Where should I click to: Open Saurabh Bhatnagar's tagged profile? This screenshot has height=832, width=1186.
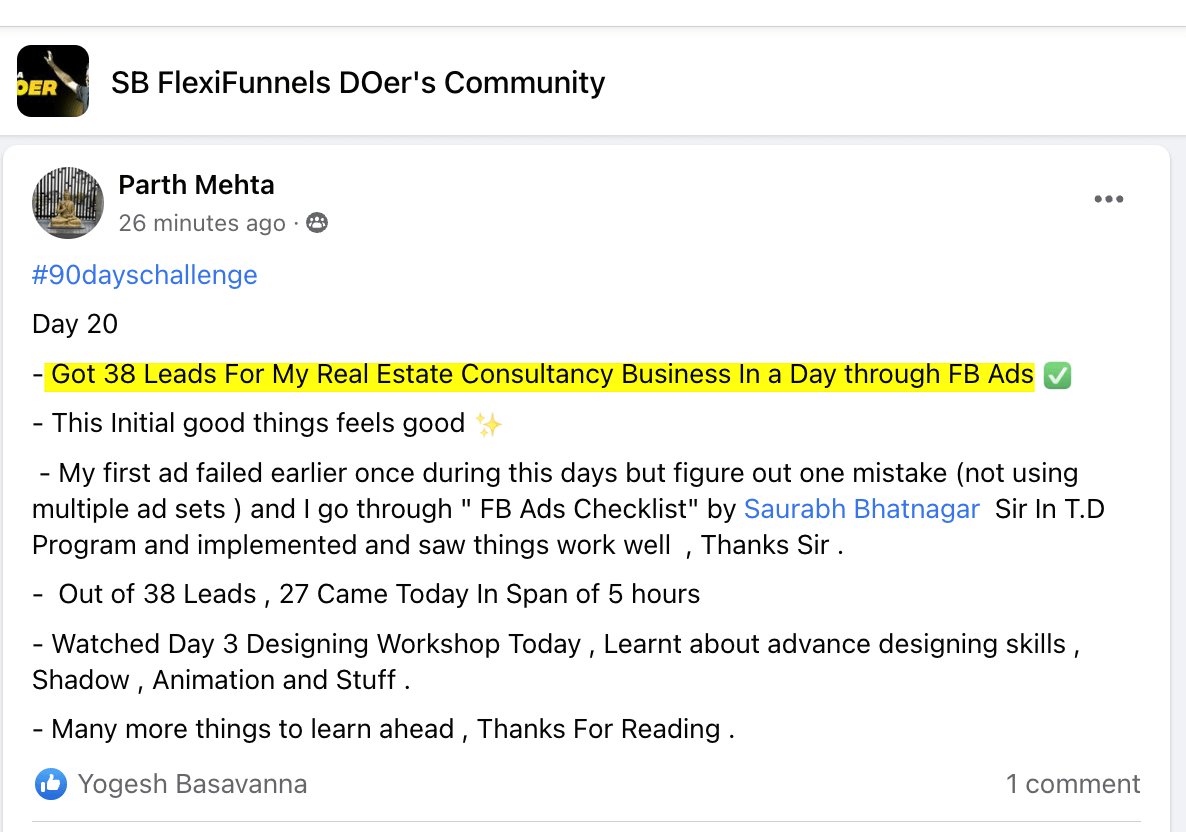(862, 509)
